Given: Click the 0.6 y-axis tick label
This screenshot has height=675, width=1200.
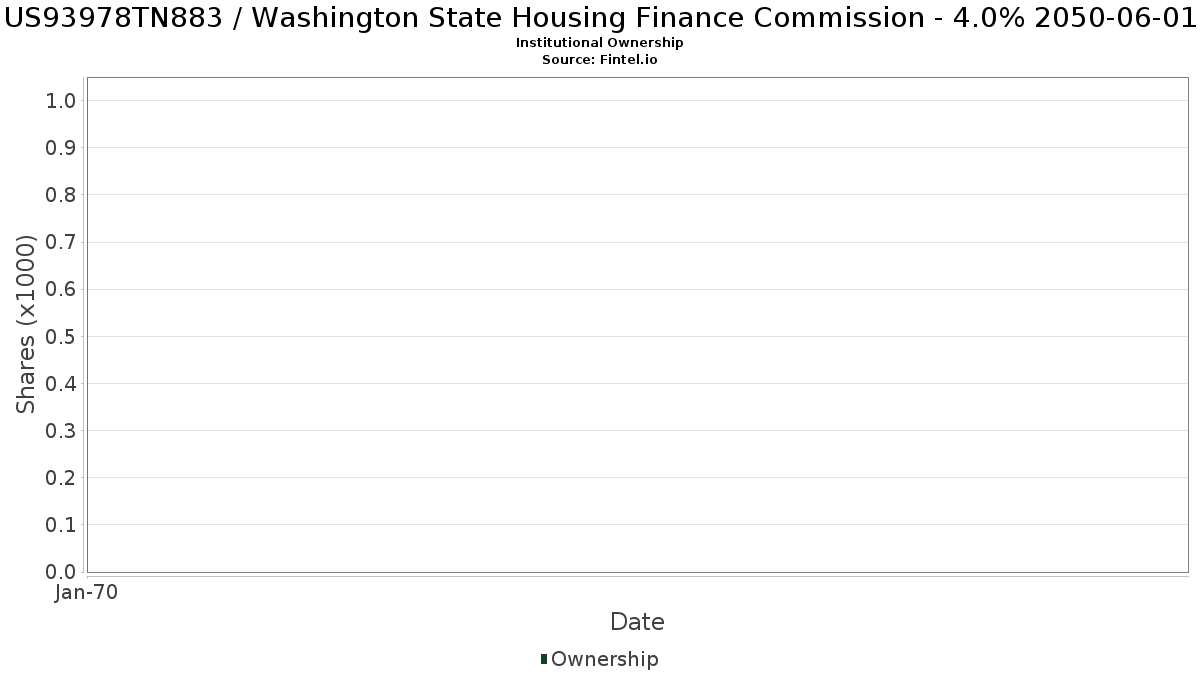Looking at the screenshot, I should 61,289.
